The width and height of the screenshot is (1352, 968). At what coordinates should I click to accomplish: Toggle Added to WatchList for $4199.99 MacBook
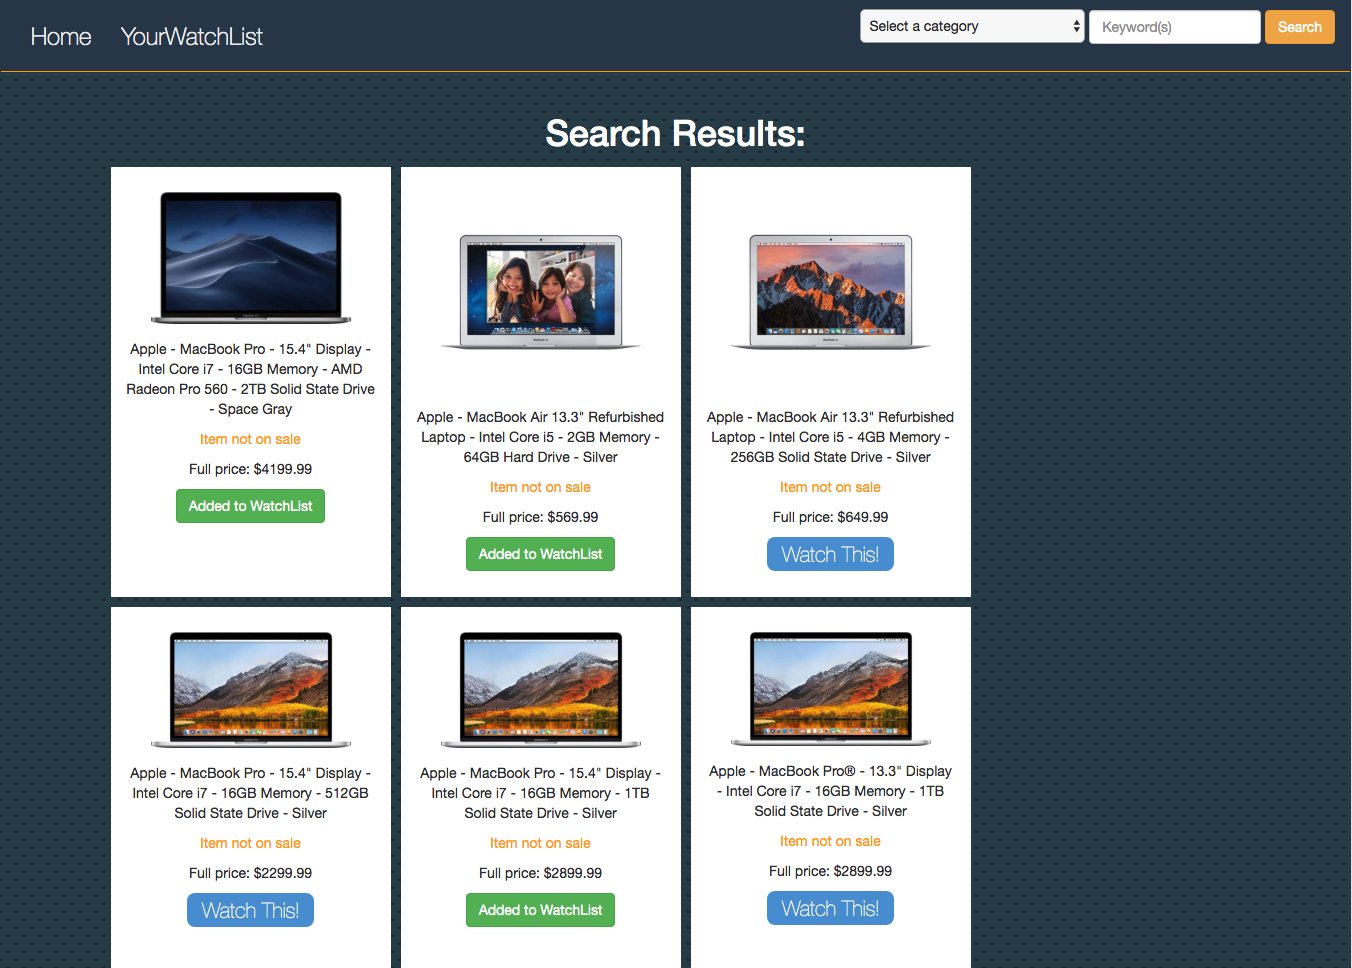click(250, 506)
